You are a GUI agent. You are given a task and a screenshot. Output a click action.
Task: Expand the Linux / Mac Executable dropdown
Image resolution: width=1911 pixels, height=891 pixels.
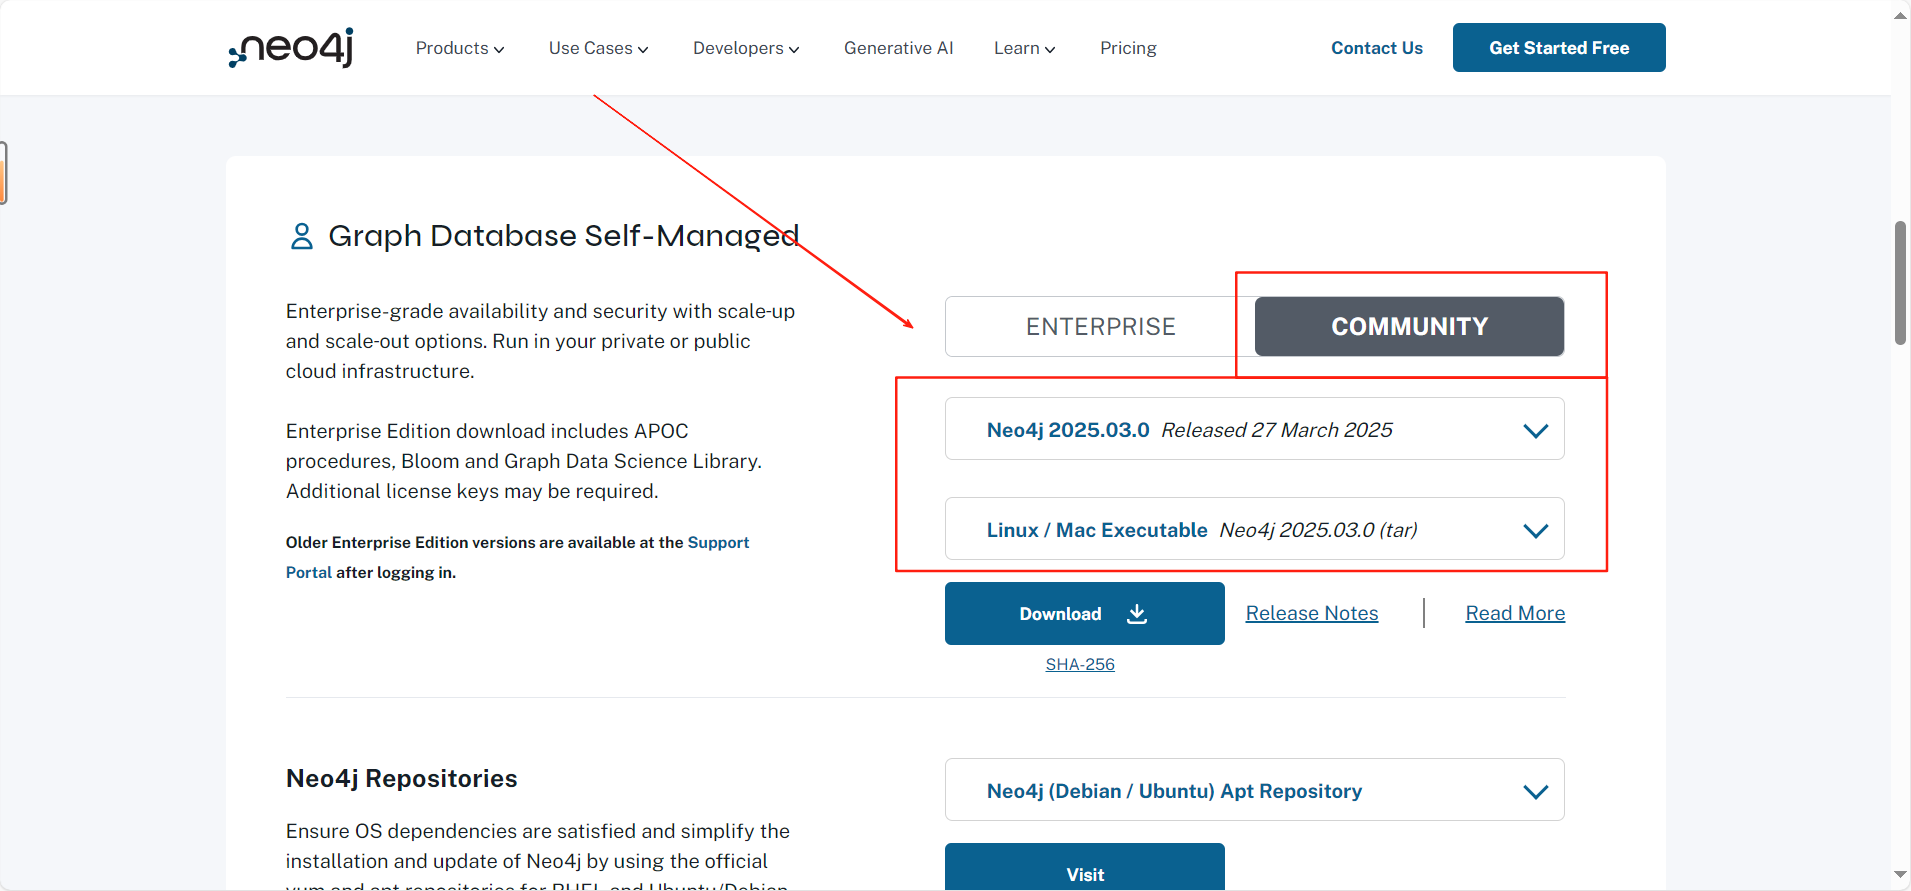tap(1254, 529)
